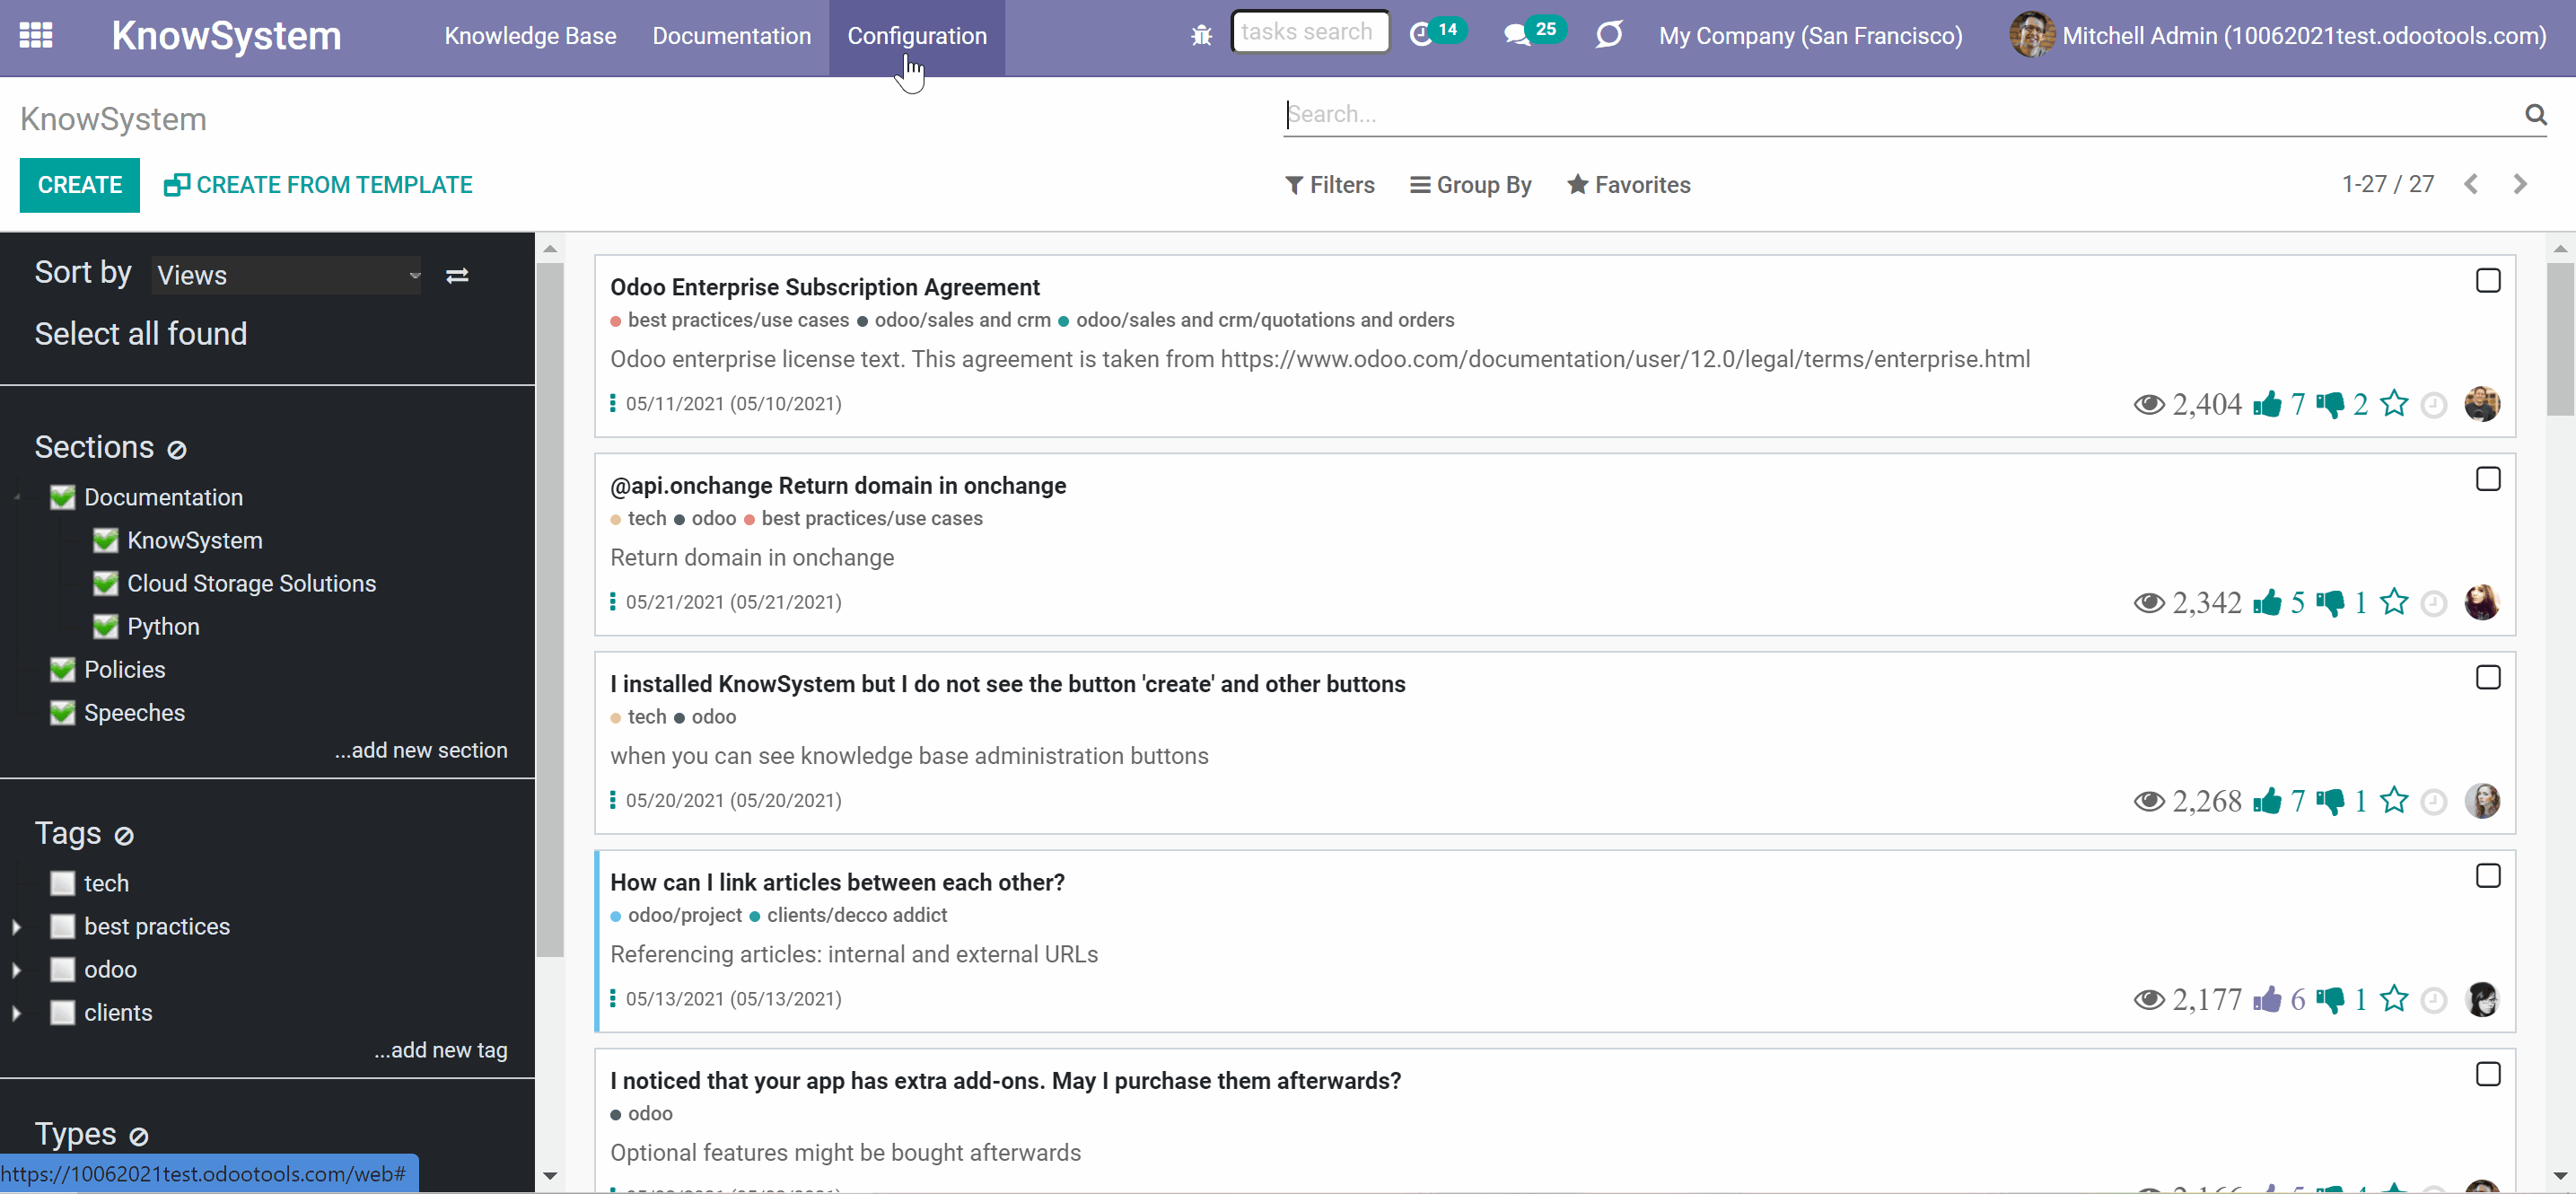Image resolution: width=2576 pixels, height=1194 pixels.
Task: Open conversations icon with 25 badge
Action: click(x=1533, y=34)
